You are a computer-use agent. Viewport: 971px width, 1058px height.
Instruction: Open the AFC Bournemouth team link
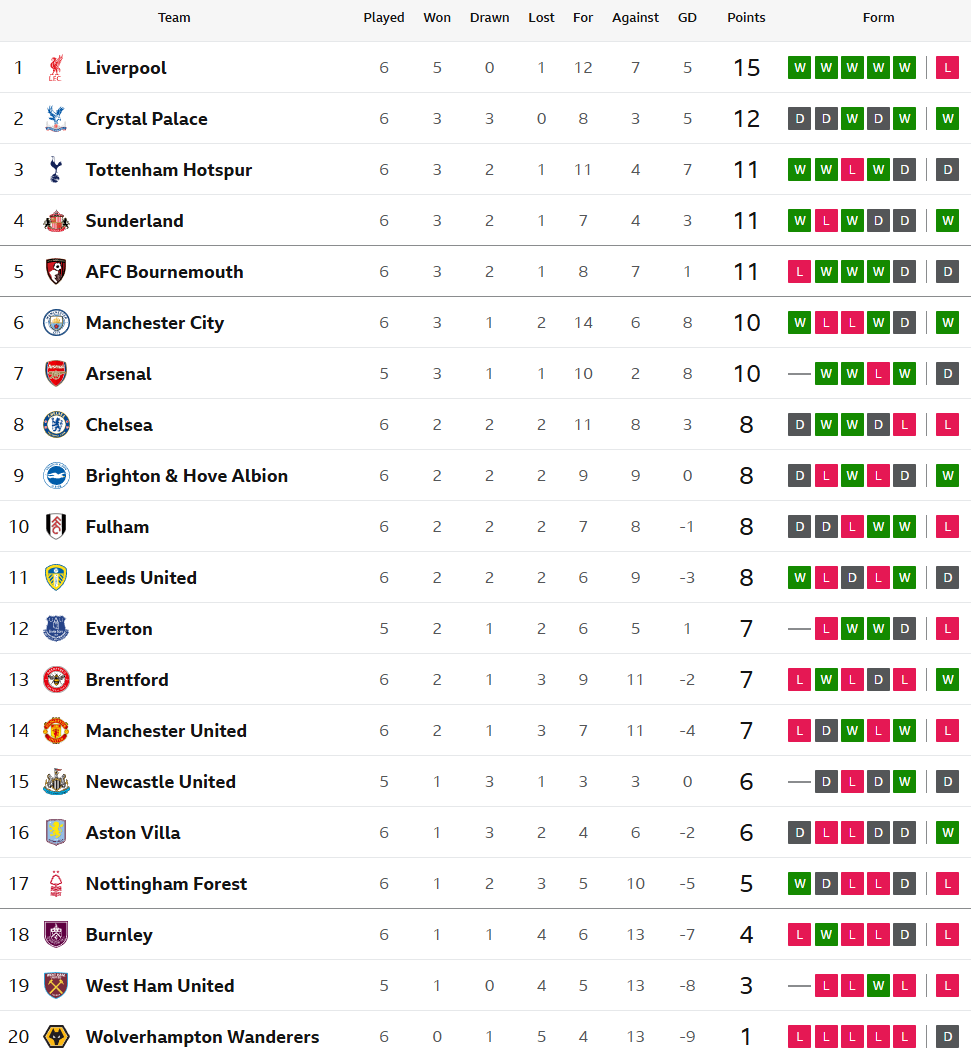164,272
